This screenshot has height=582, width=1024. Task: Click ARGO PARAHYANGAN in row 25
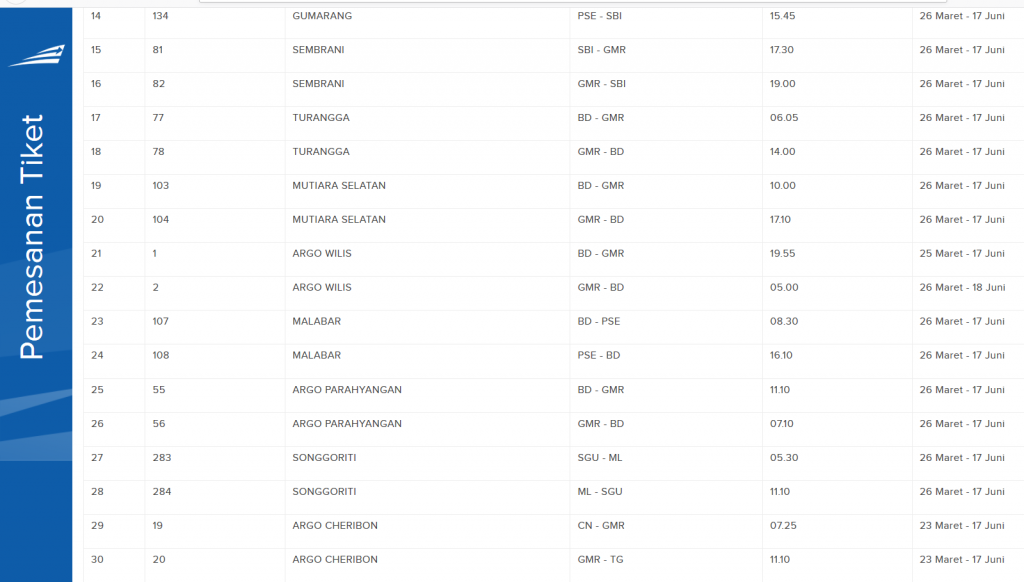pos(347,390)
